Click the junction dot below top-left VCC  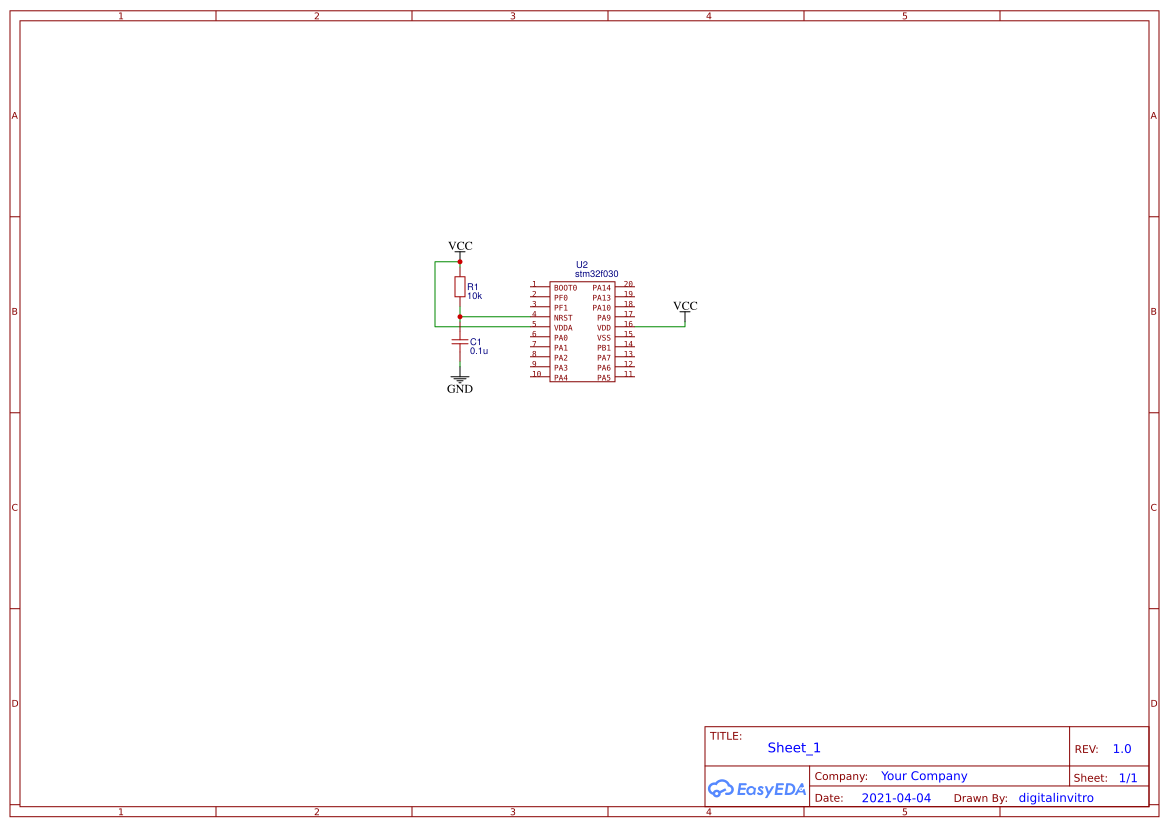(460, 262)
